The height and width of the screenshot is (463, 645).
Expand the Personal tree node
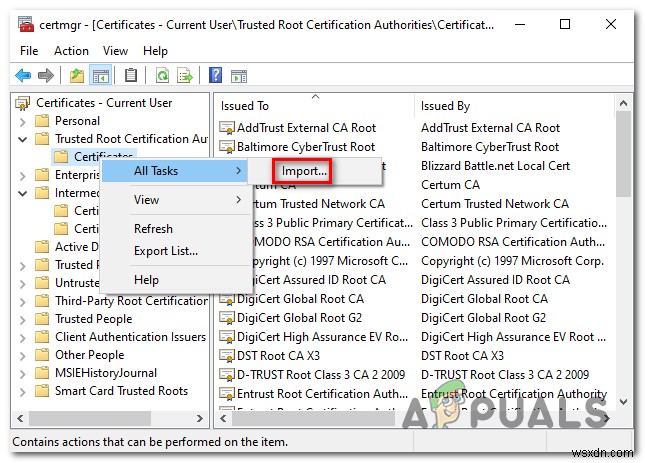[x=23, y=122]
